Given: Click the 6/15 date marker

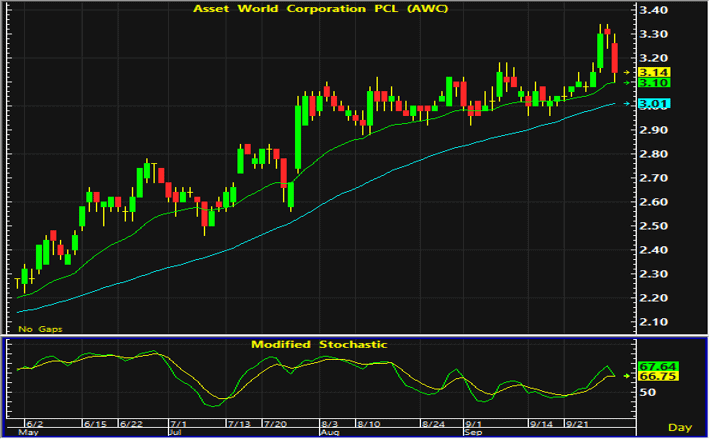Looking at the screenshot, I should tap(95, 424).
